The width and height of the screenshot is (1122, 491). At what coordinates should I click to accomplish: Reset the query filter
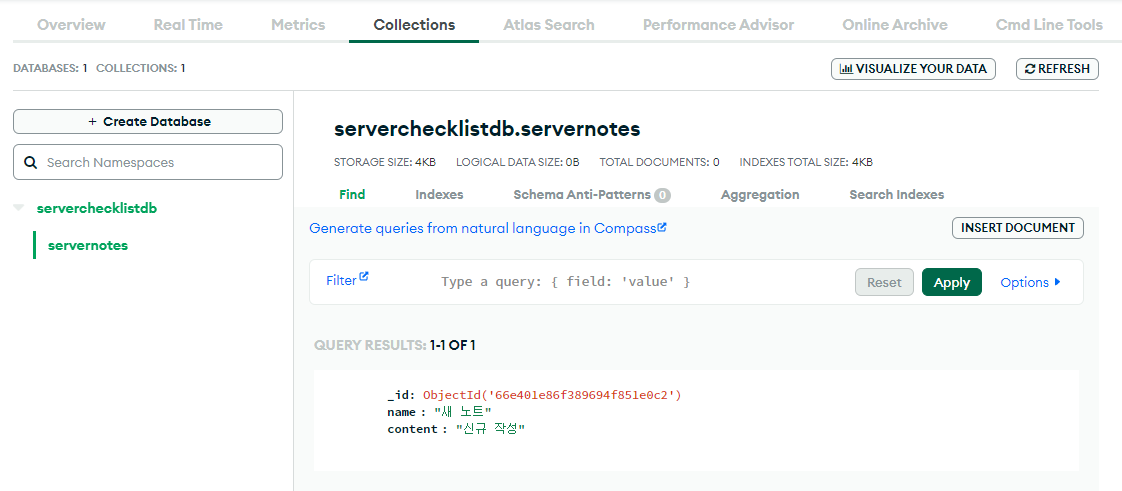(884, 282)
